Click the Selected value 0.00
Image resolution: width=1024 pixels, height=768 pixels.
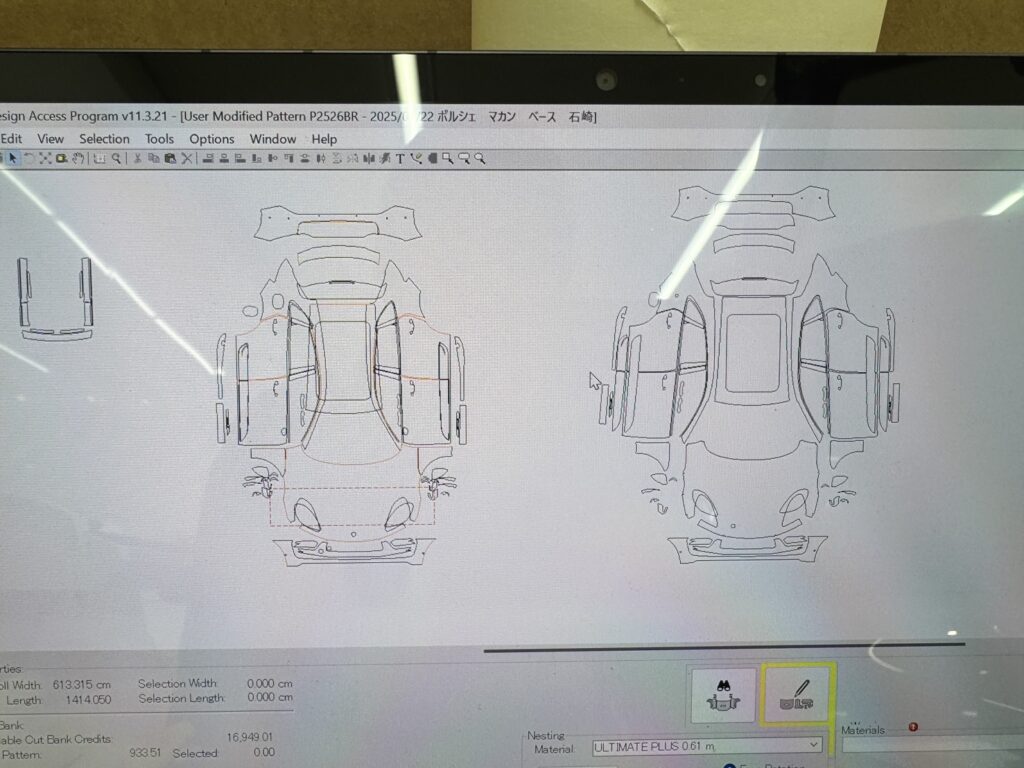pos(264,752)
